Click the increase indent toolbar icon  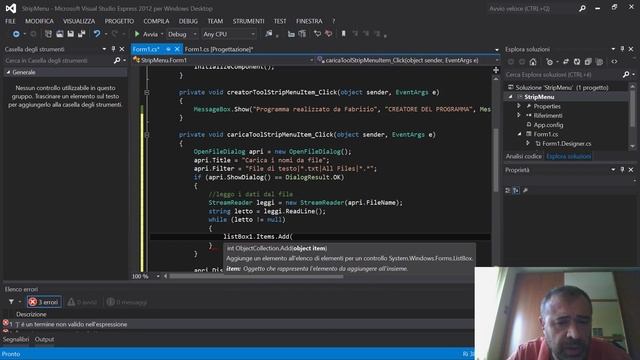tap(302, 34)
